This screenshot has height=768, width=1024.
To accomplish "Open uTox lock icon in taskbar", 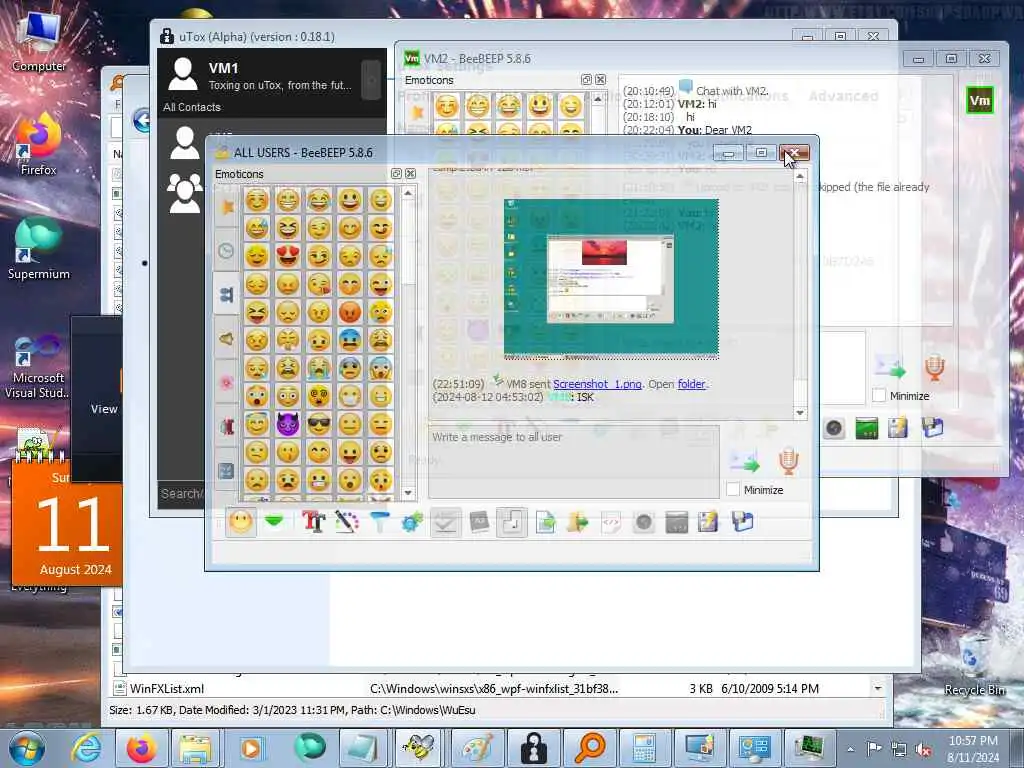I will coord(534,748).
